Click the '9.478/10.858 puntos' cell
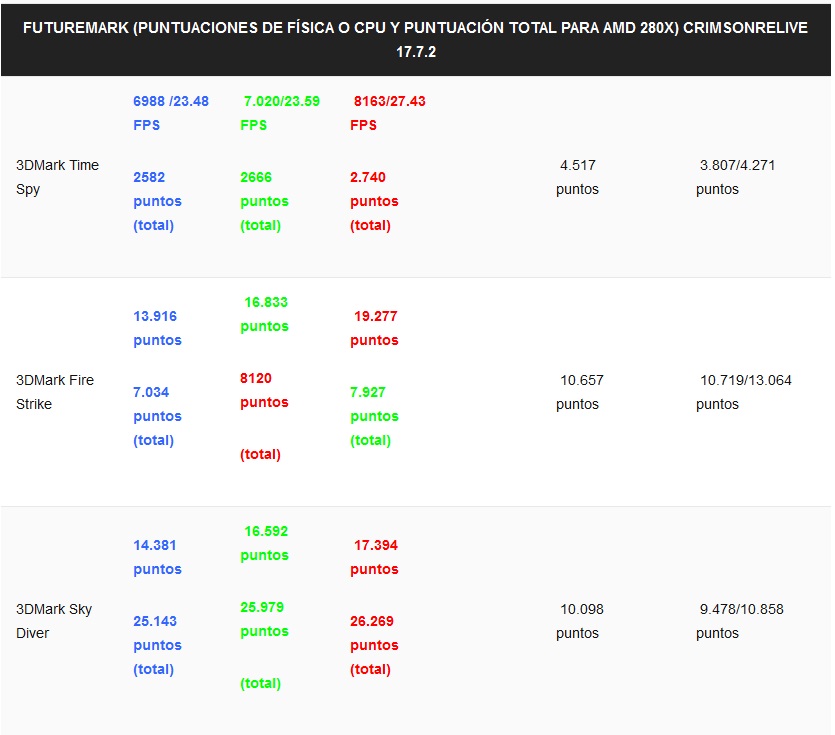Image resolution: width=835 pixels, height=735 pixels. click(x=740, y=621)
